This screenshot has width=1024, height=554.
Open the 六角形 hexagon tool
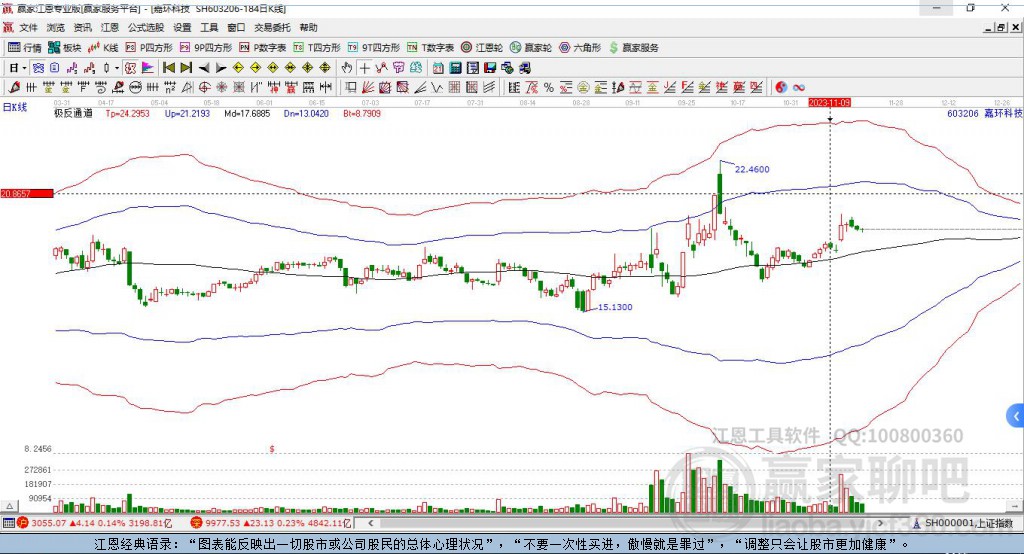coord(580,48)
